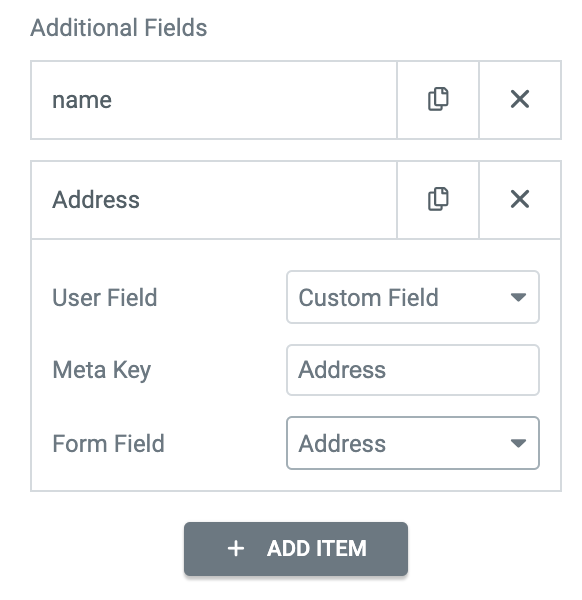The image size is (582, 600).
Task: Open the Form Field dropdown
Action: pyautogui.click(x=412, y=443)
